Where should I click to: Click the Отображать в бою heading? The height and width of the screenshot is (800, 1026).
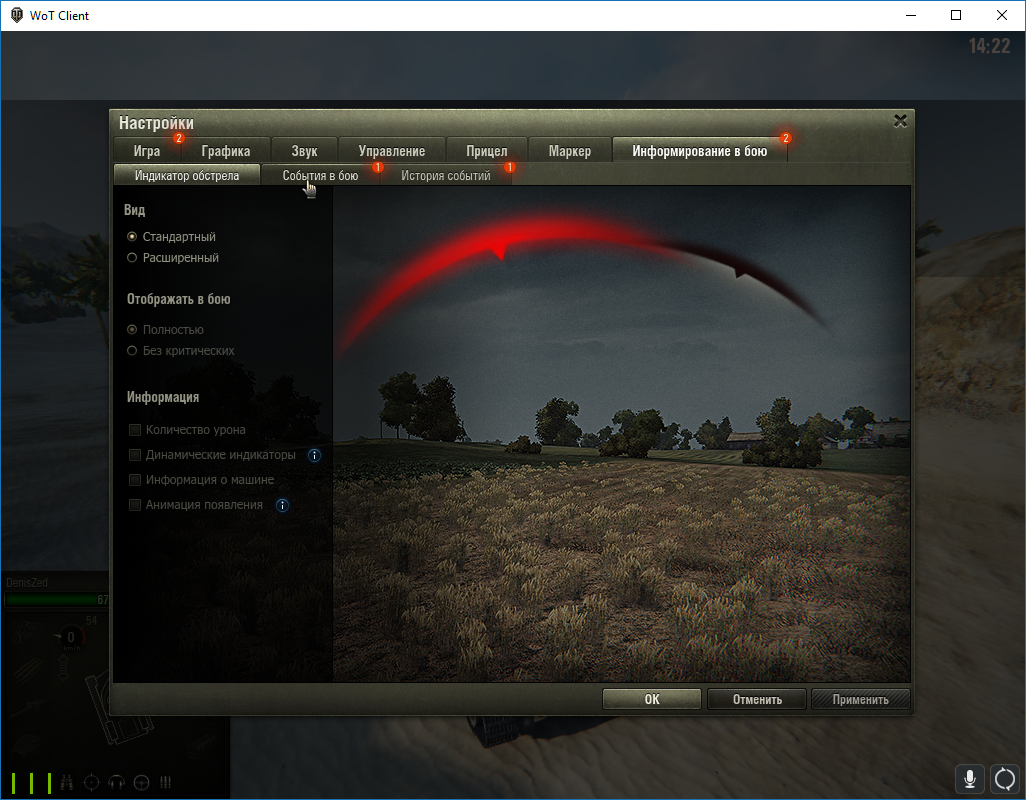point(179,299)
